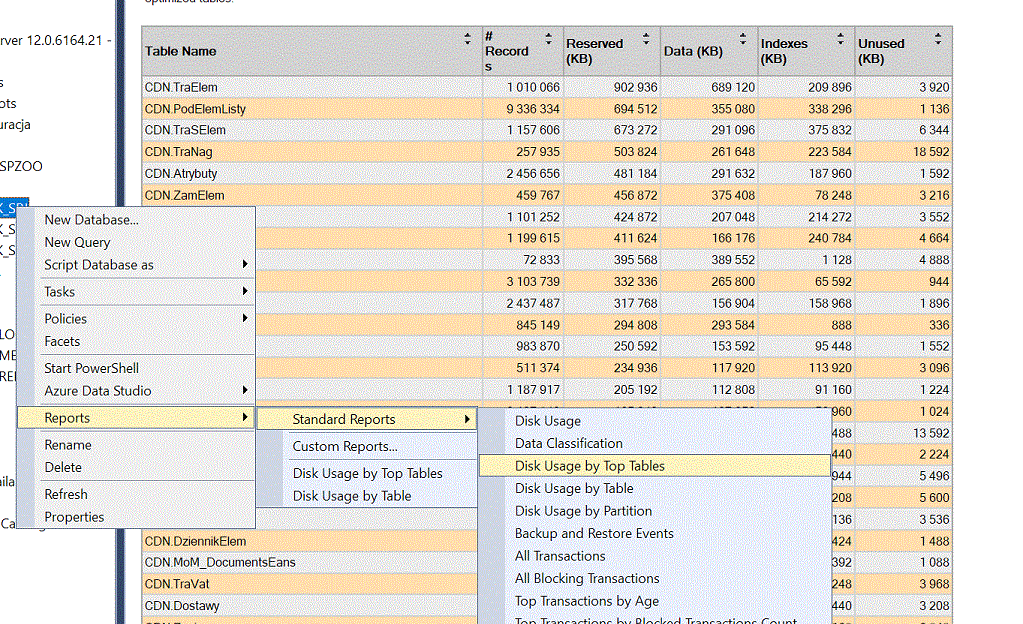Expand the Standard Reports submenu
Screen dimensions: 1023x624
click(343, 419)
